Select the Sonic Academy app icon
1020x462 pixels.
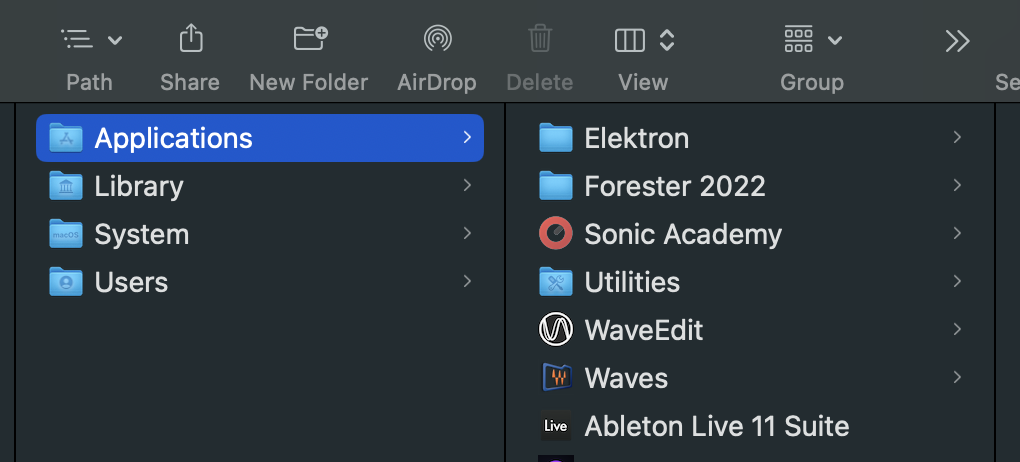[556, 234]
